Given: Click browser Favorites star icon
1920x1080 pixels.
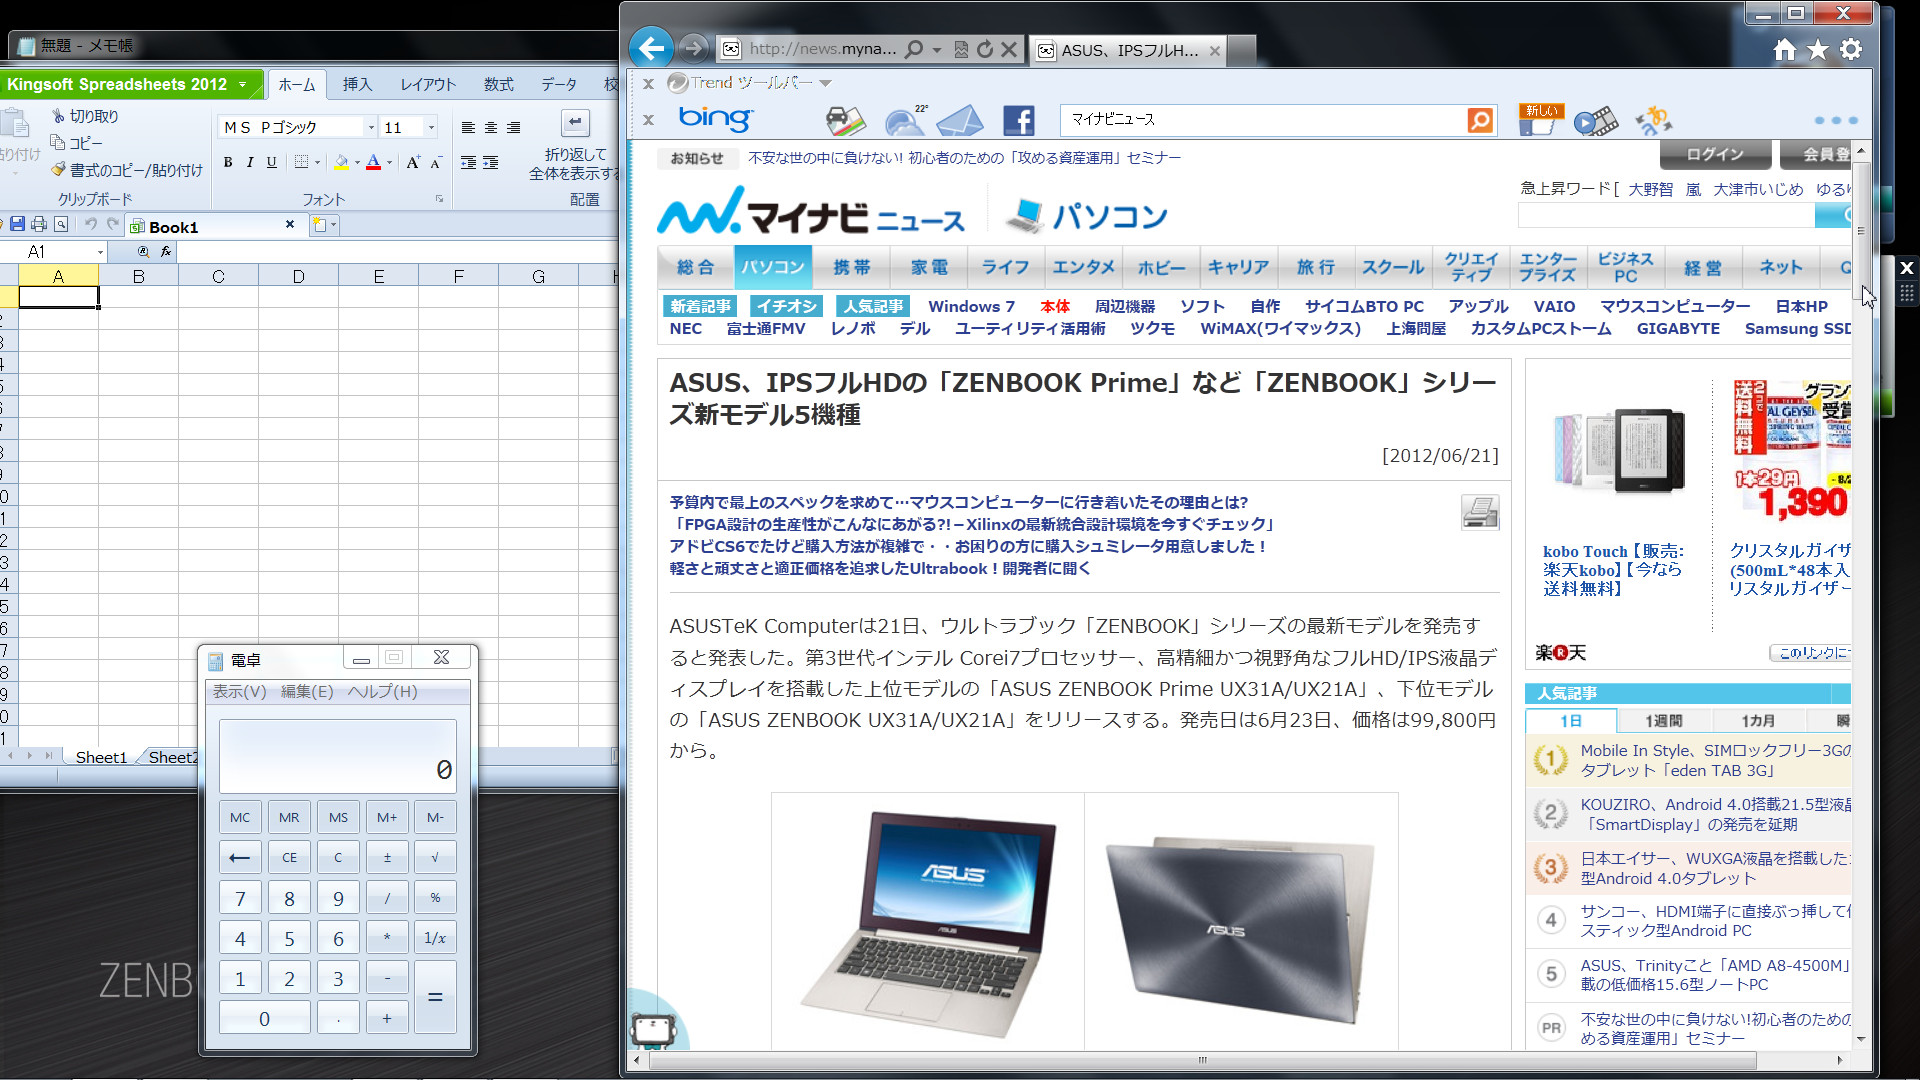Looking at the screenshot, I should coord(1818,49).
